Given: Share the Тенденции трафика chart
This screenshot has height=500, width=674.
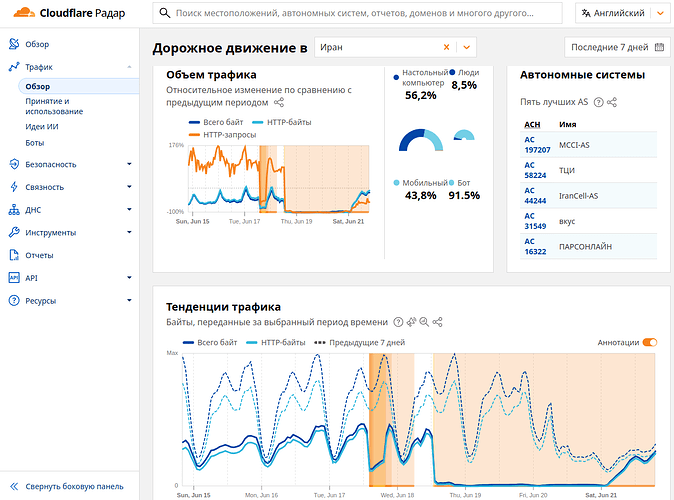Looking at the screenshot, I should tap(437, 322).
